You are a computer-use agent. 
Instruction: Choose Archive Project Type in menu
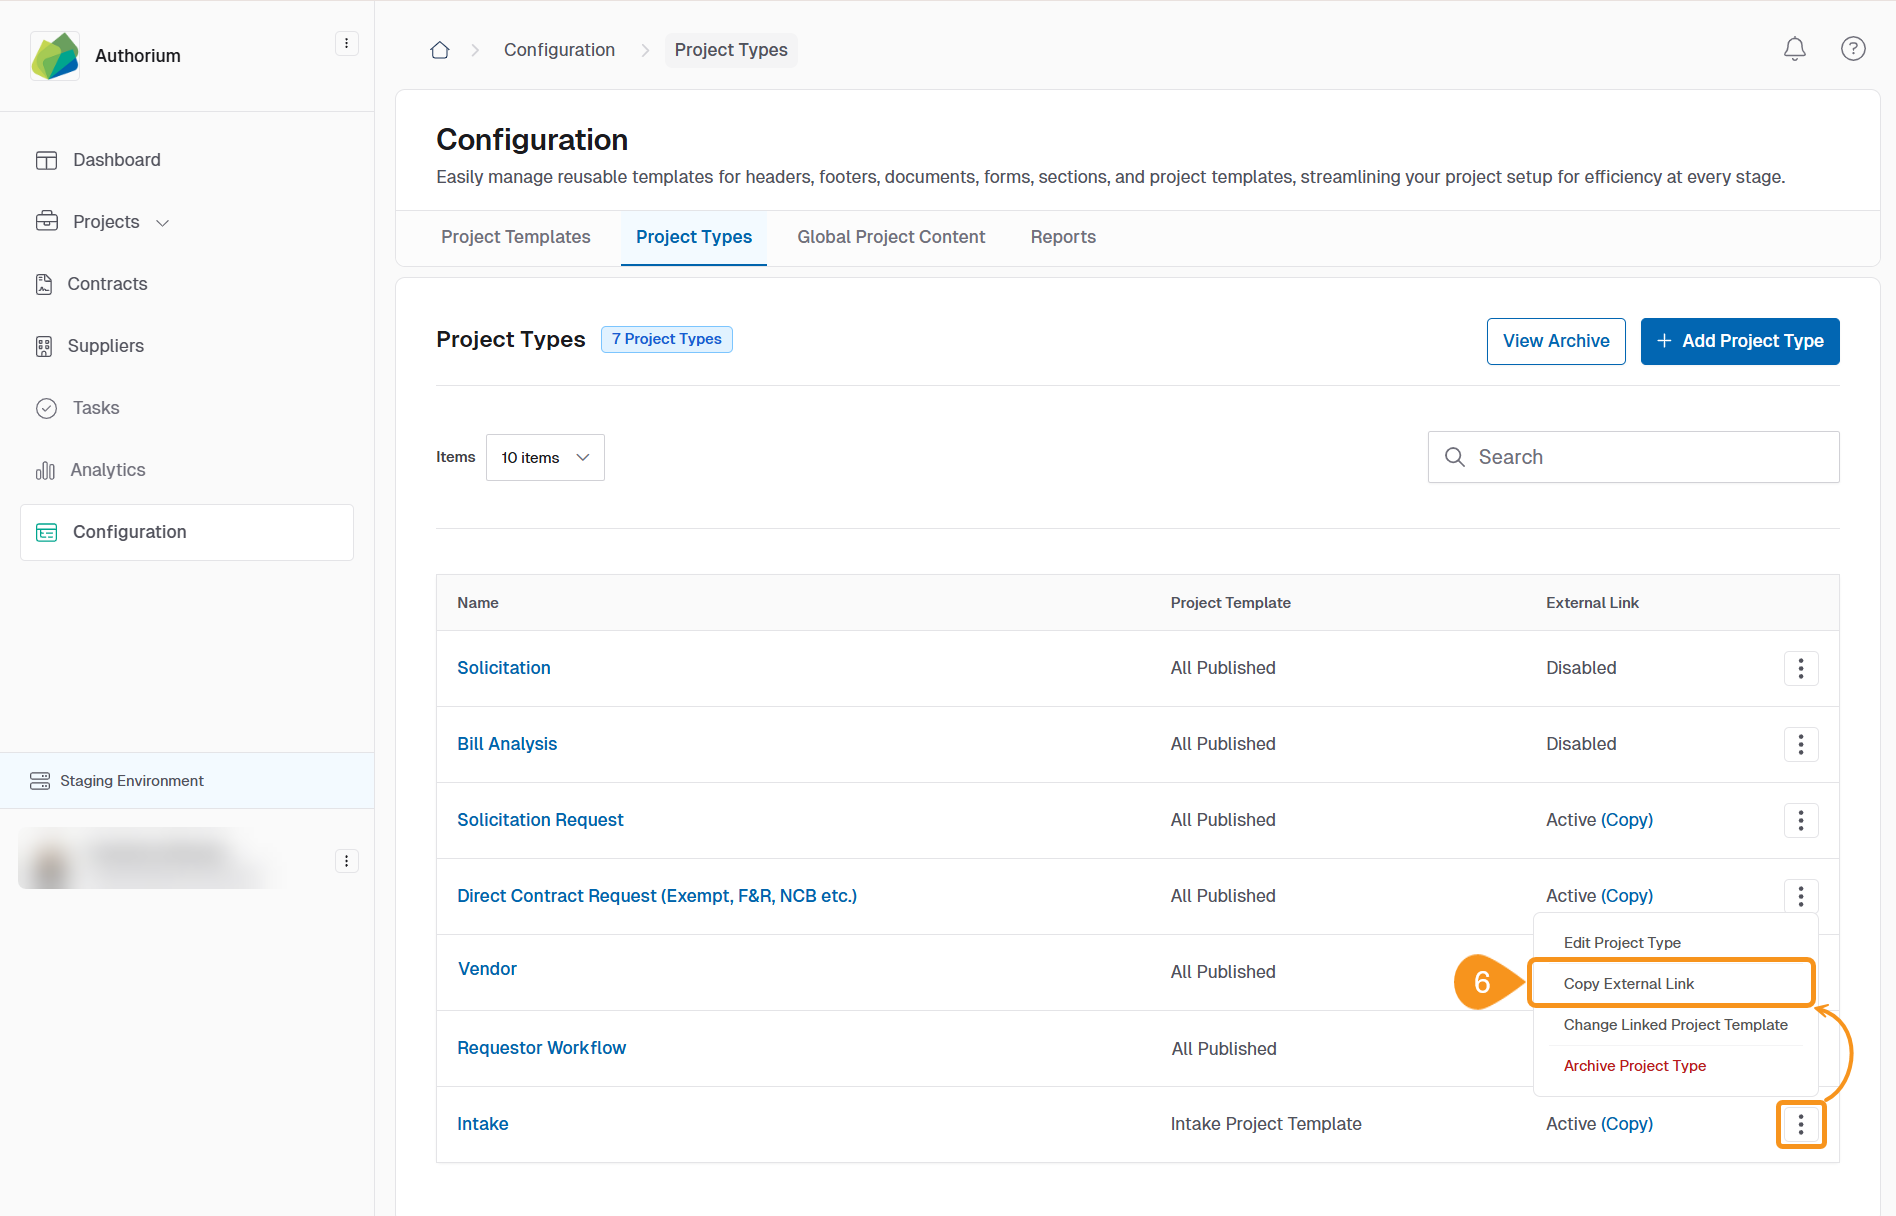1634,1066
